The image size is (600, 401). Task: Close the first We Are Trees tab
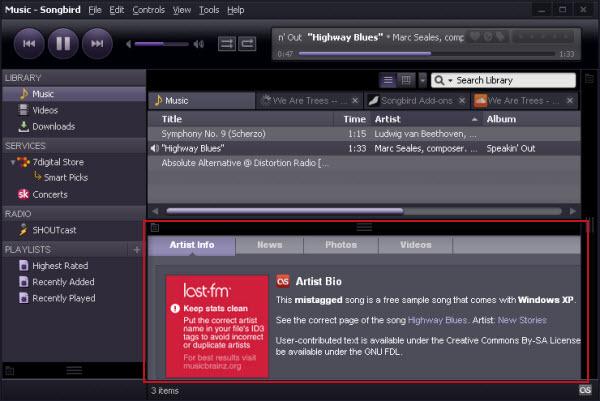(x=355, y=100)
